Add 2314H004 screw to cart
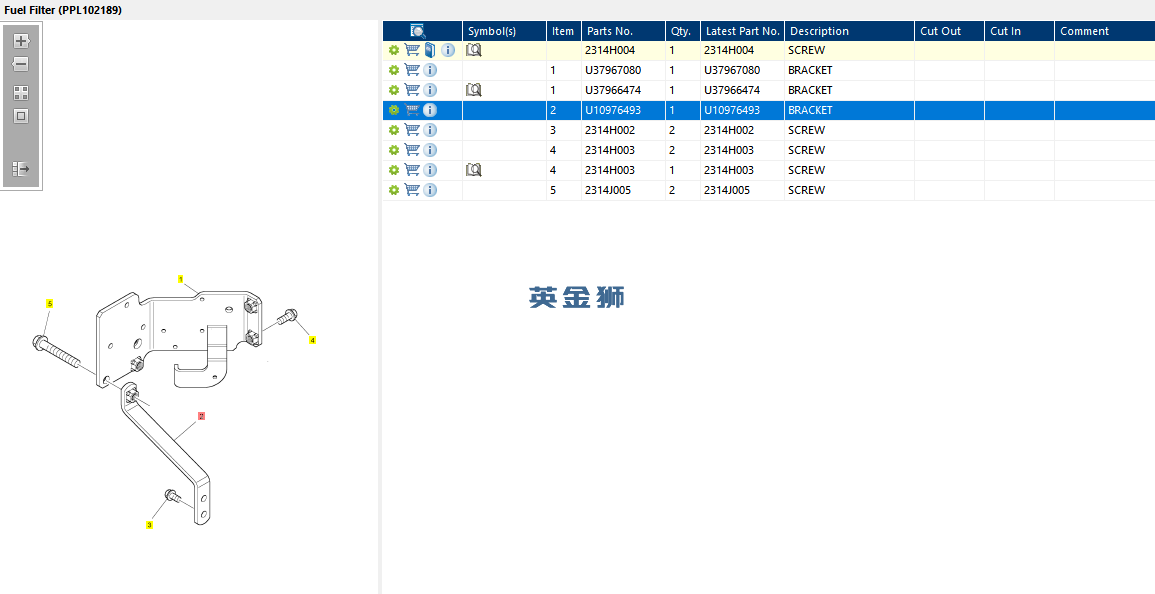Screen dimensions: 1155x594 pyautogui.click(x=412, y=50)
